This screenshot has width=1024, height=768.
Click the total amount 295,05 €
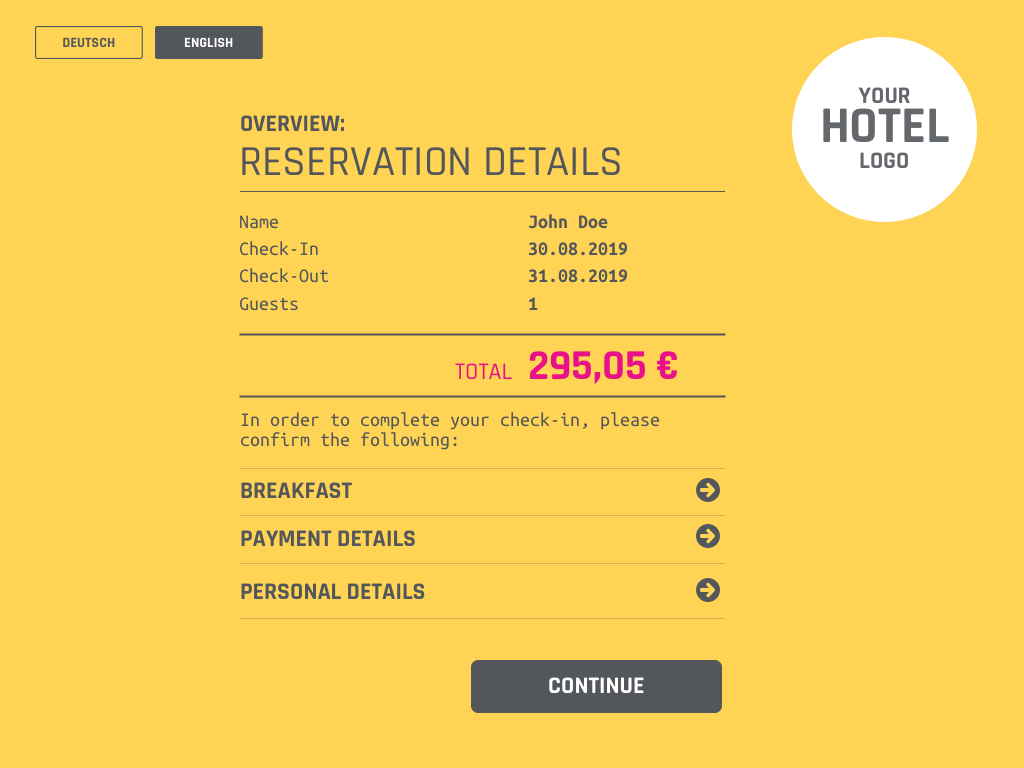603,367
